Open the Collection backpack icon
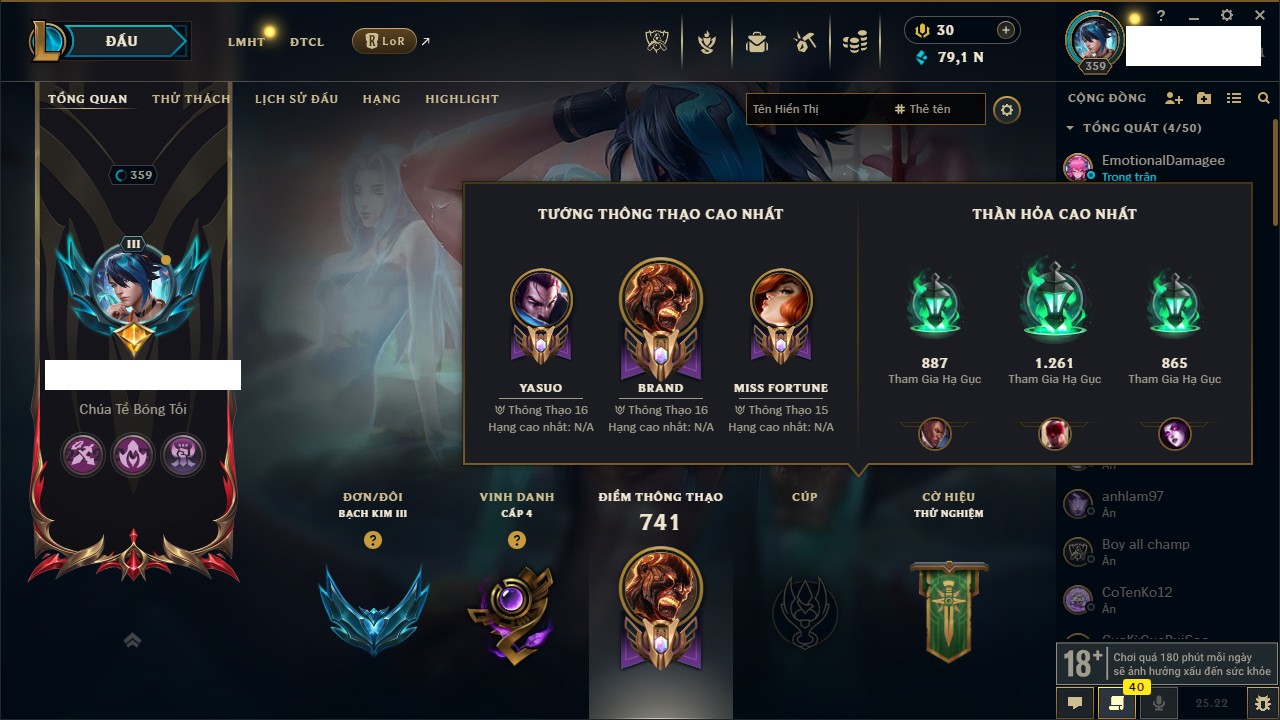This screenshot has width=1280, height=720. coord(757,42)
